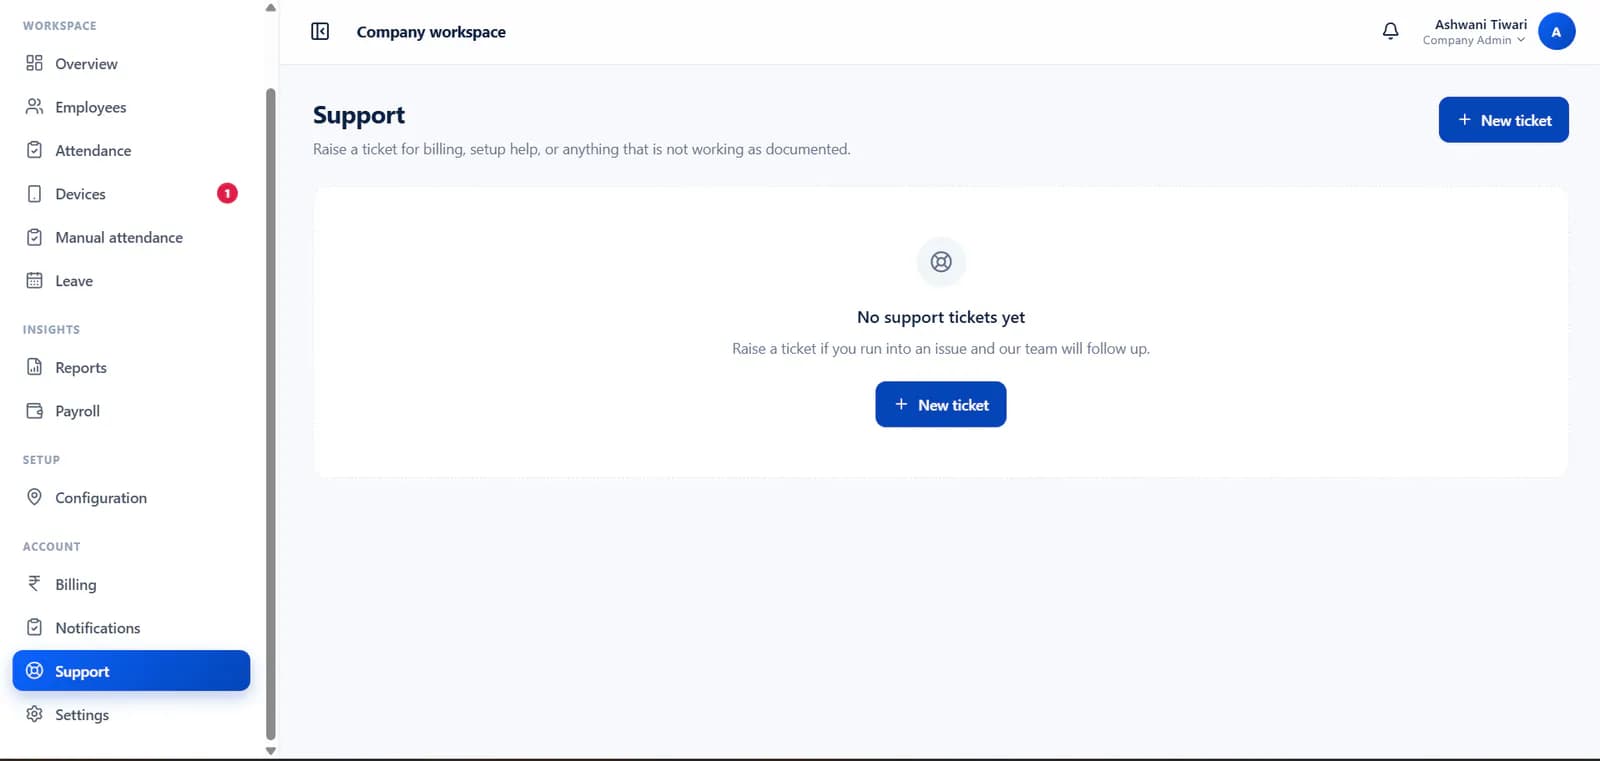The image size is (1600, 761).
Task: Go to Manual attendance page
Action: pos(131,237)
